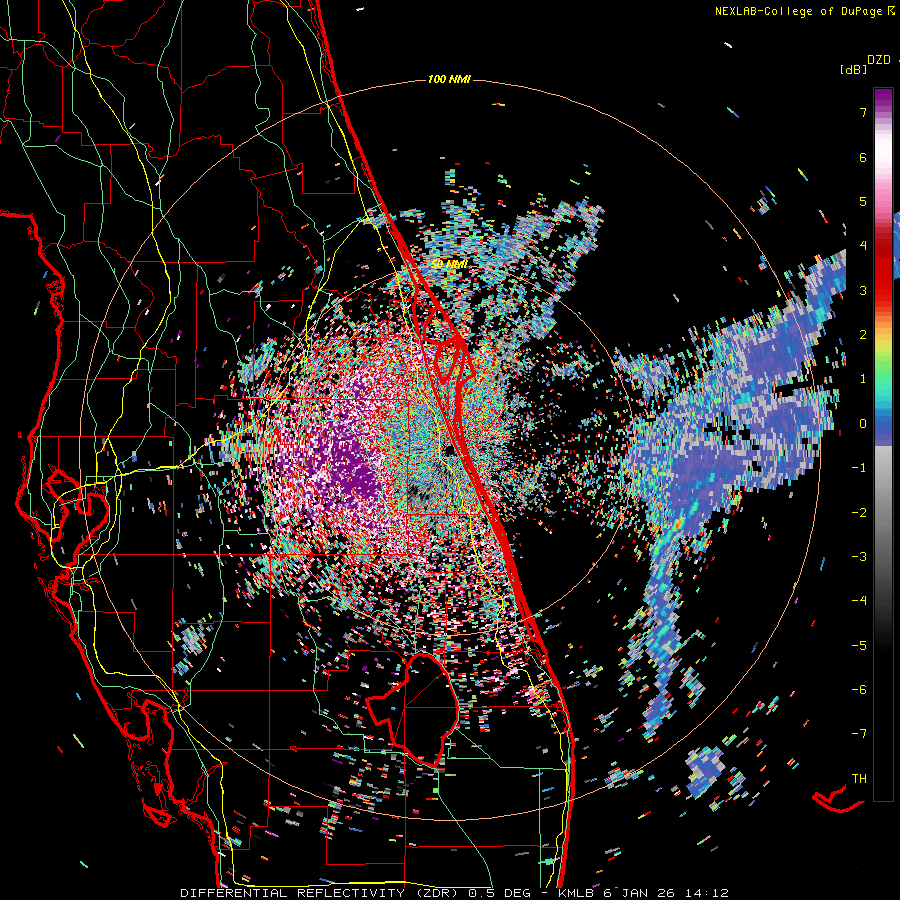This screenshot has height=900, width=900.
Task: Click the 100 NMI range ring label
Action: pyautogui.click(x=449, y=79)
